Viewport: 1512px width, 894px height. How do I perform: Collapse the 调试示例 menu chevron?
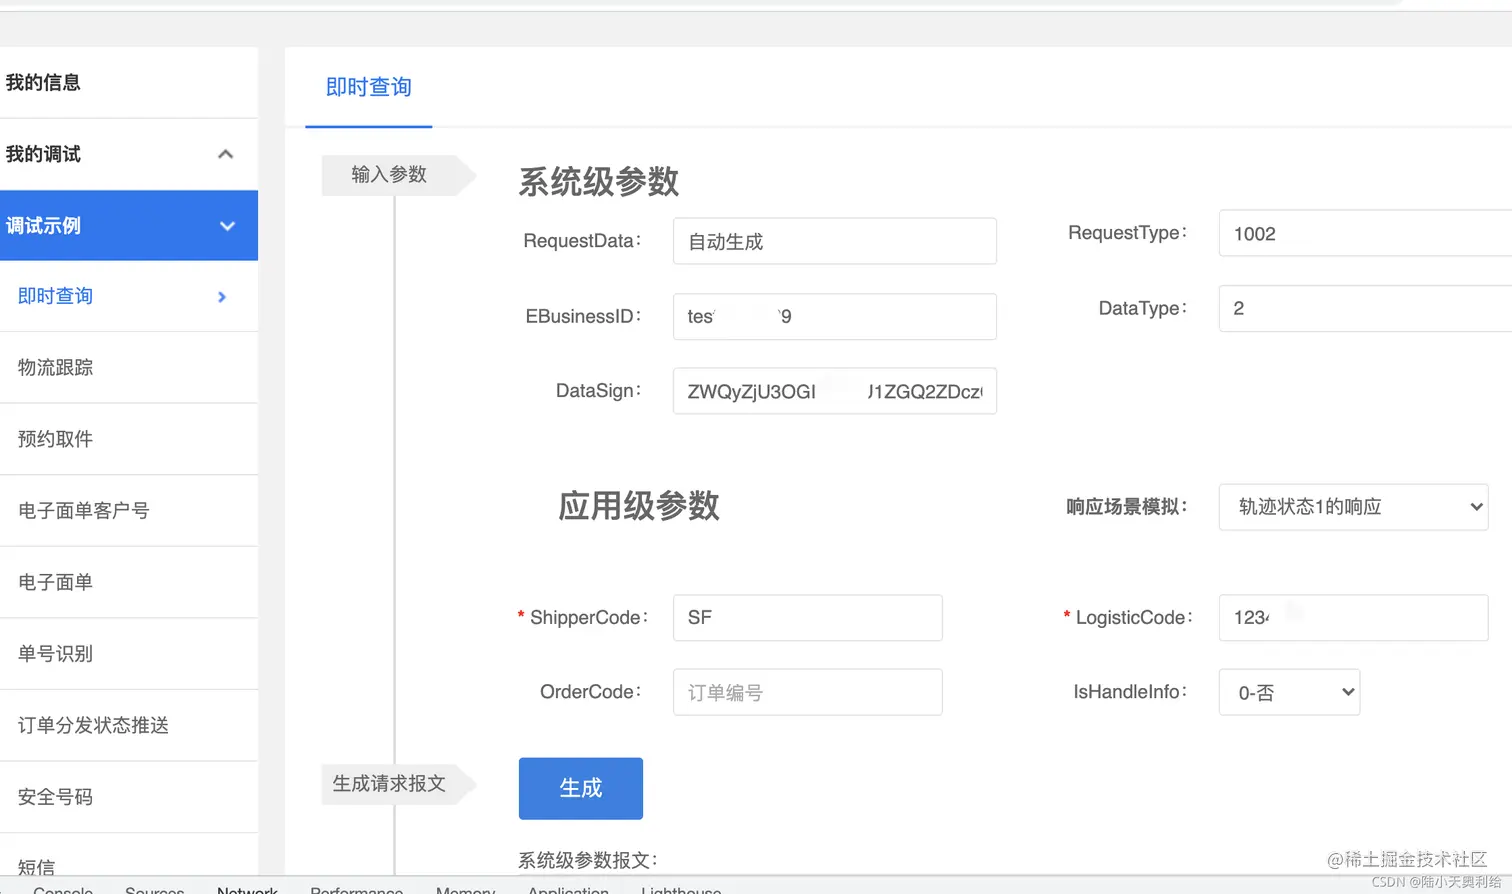coord(227,226)
